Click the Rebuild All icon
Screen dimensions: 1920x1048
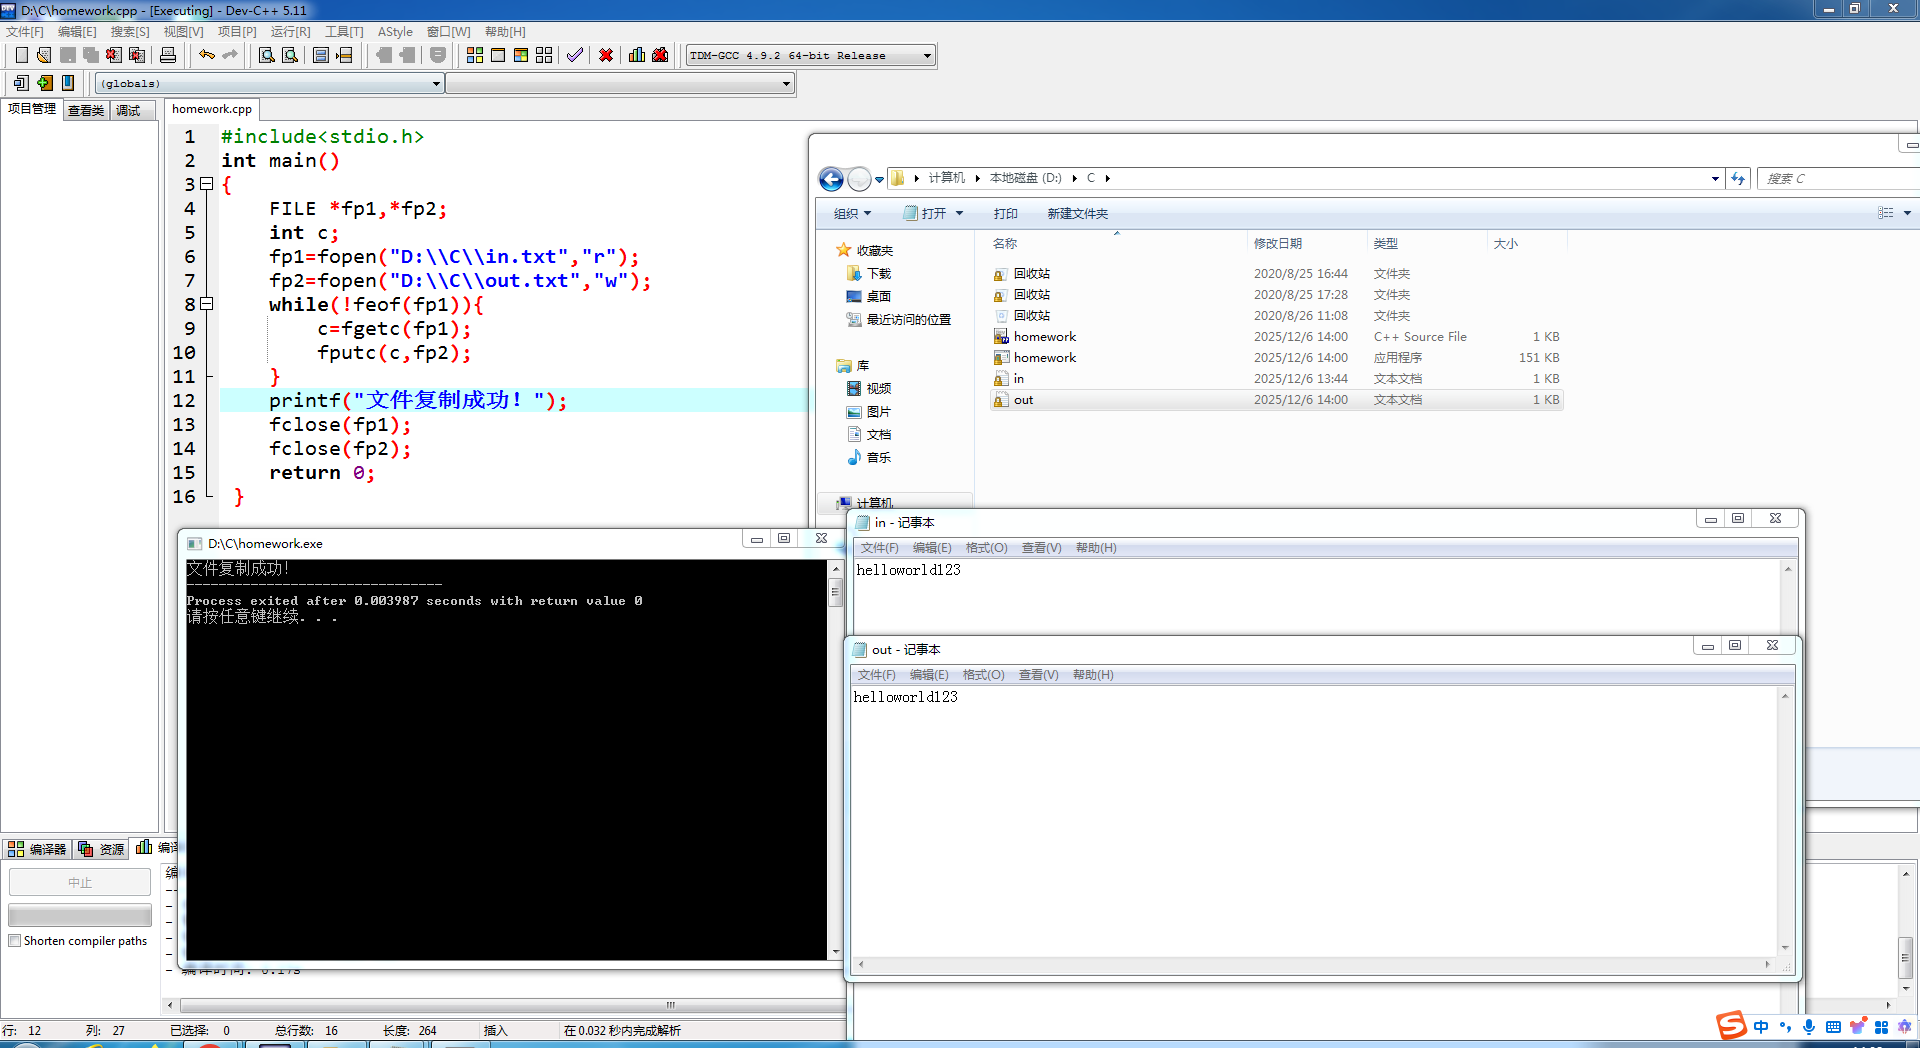point(544,55)
